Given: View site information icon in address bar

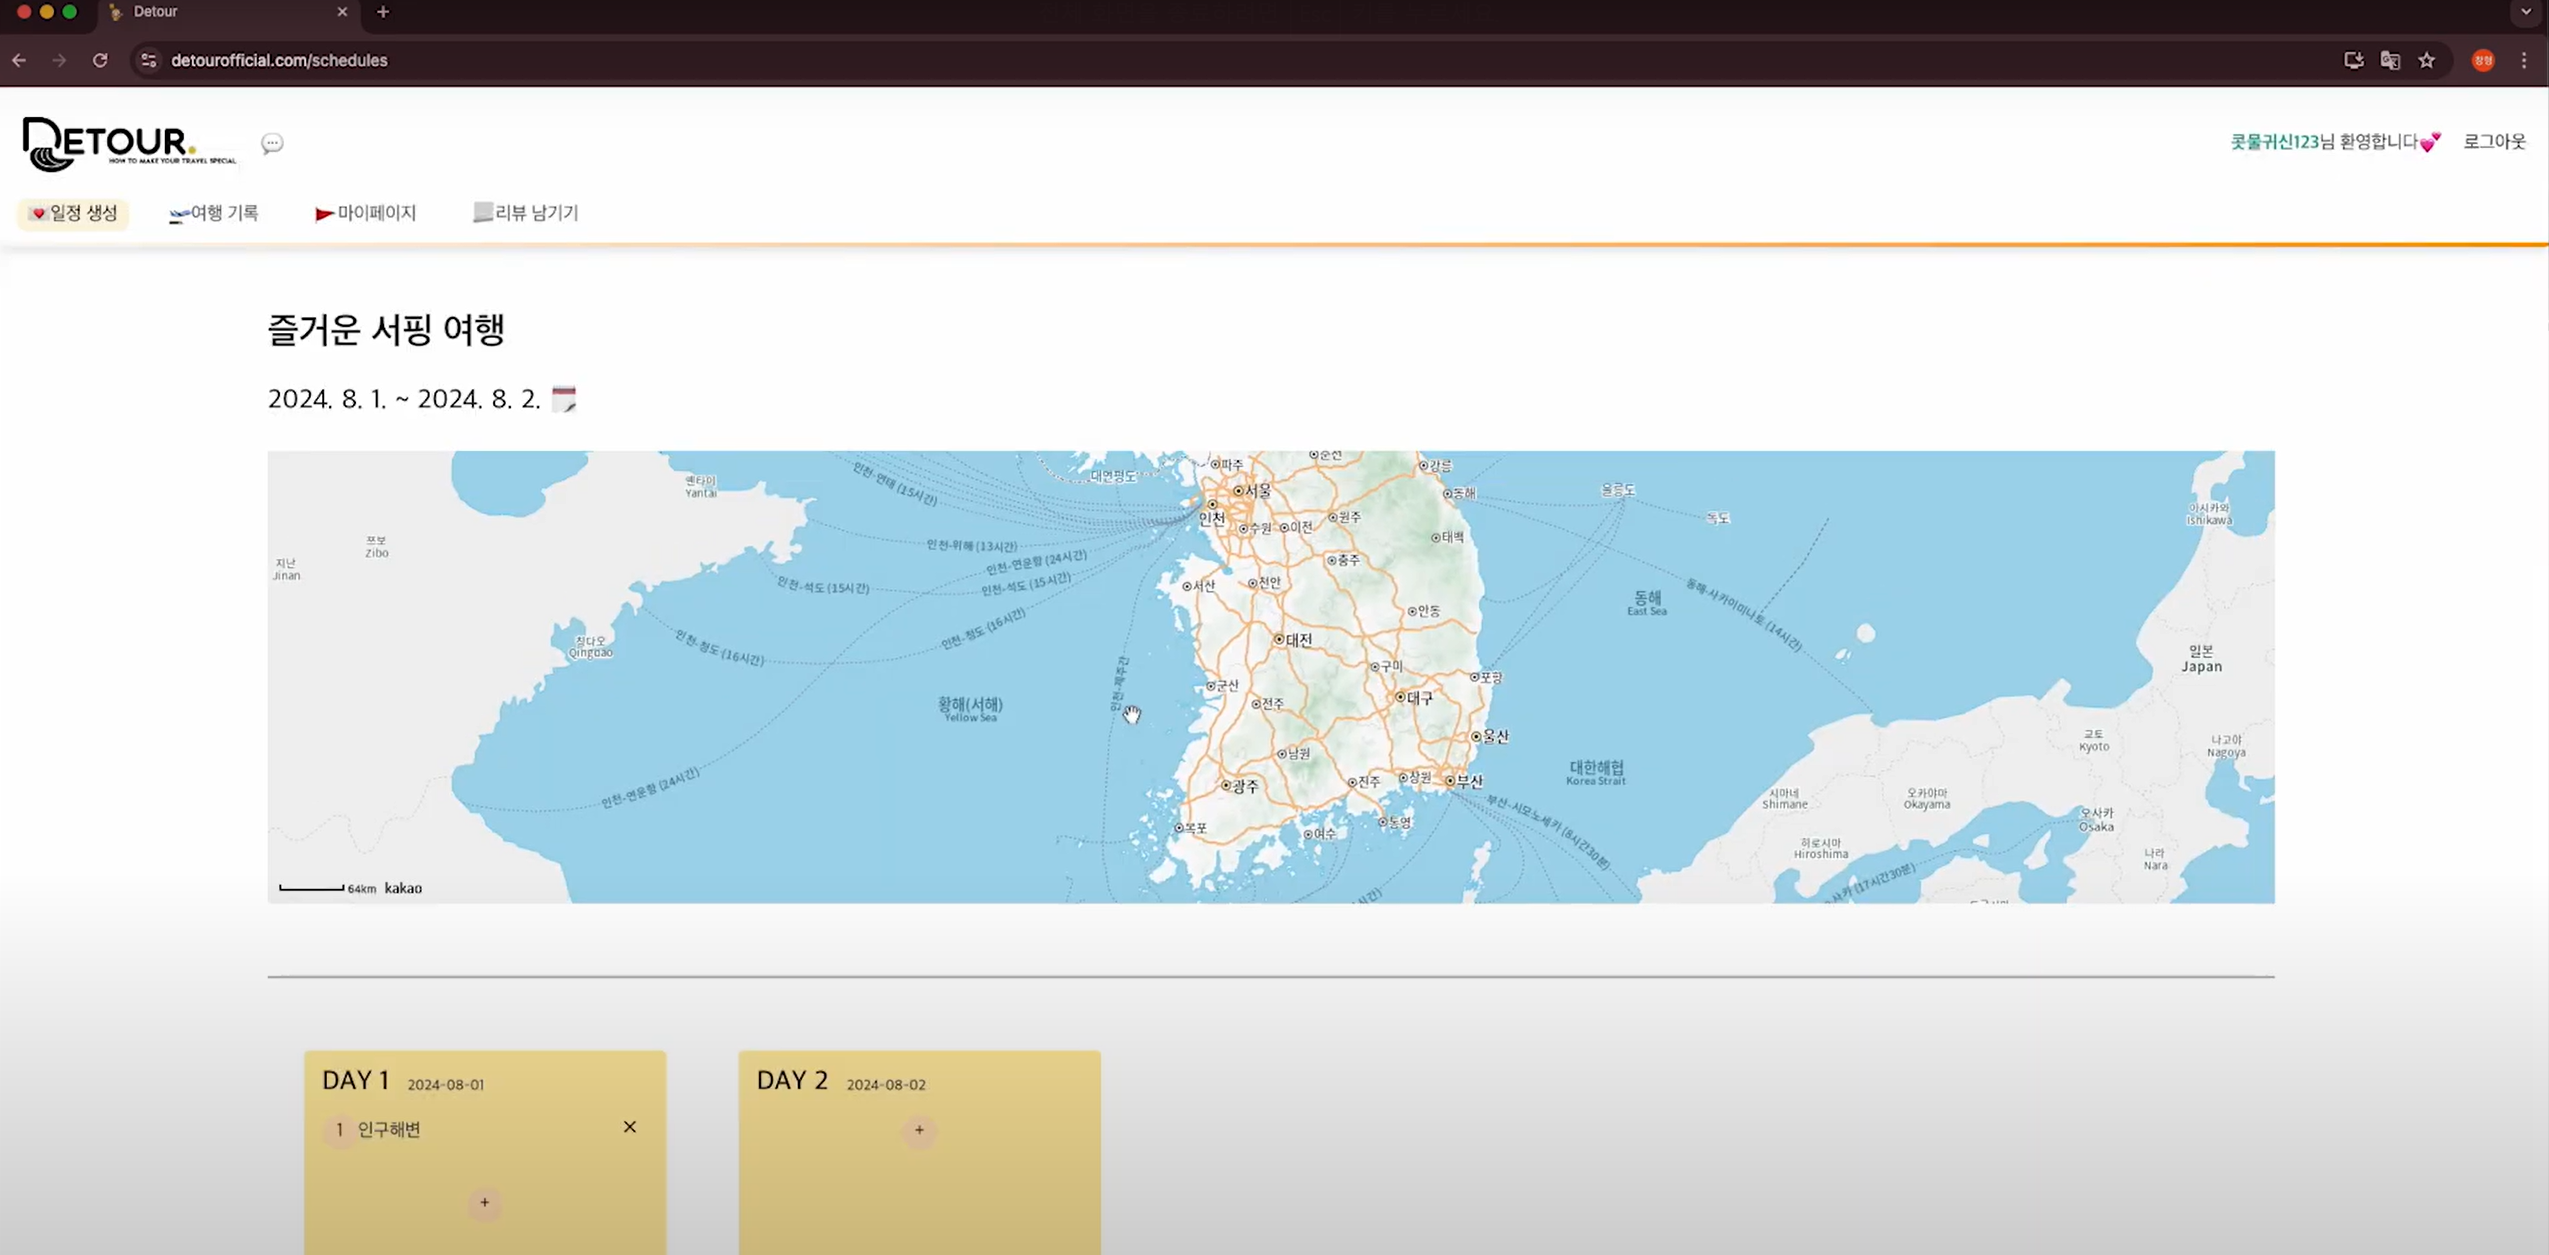Looking at the screenshot, I should click(x=148, y=60).
